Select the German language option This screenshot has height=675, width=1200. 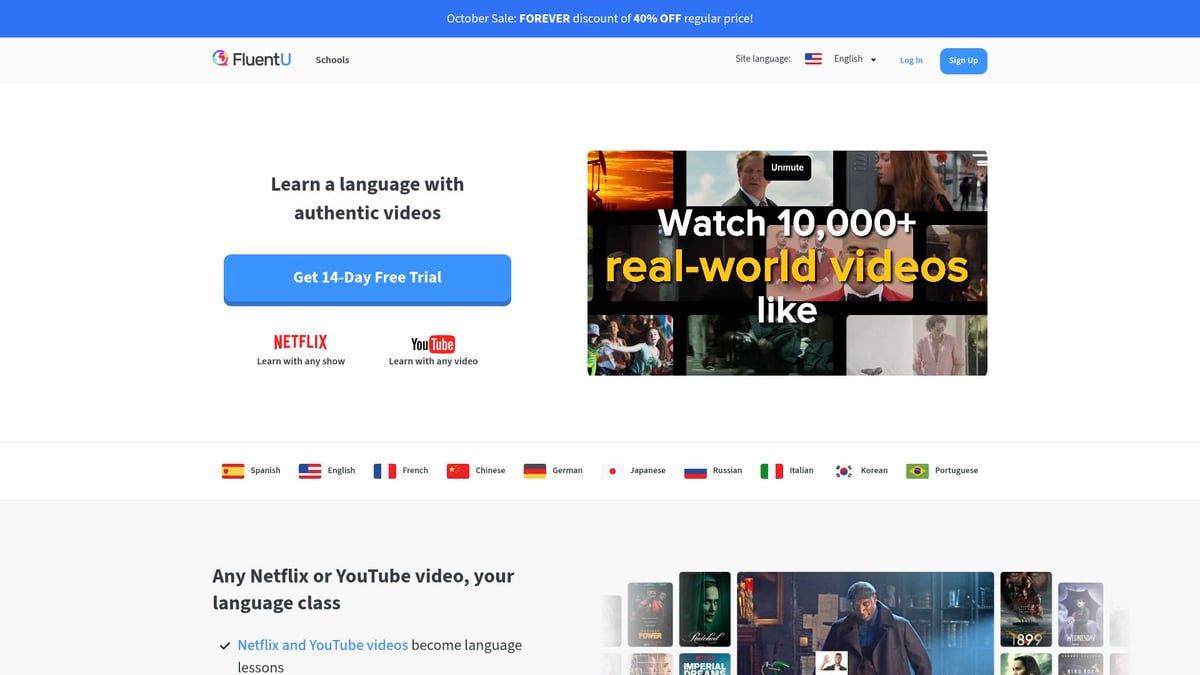[x=536, y=469]
